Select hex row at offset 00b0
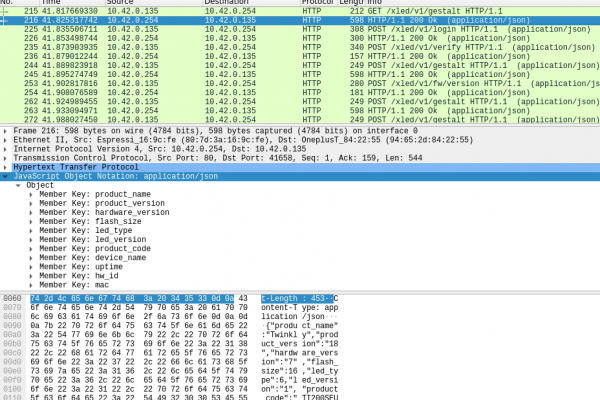The height and width of the screenshot is (400, 600). (139, 344)
